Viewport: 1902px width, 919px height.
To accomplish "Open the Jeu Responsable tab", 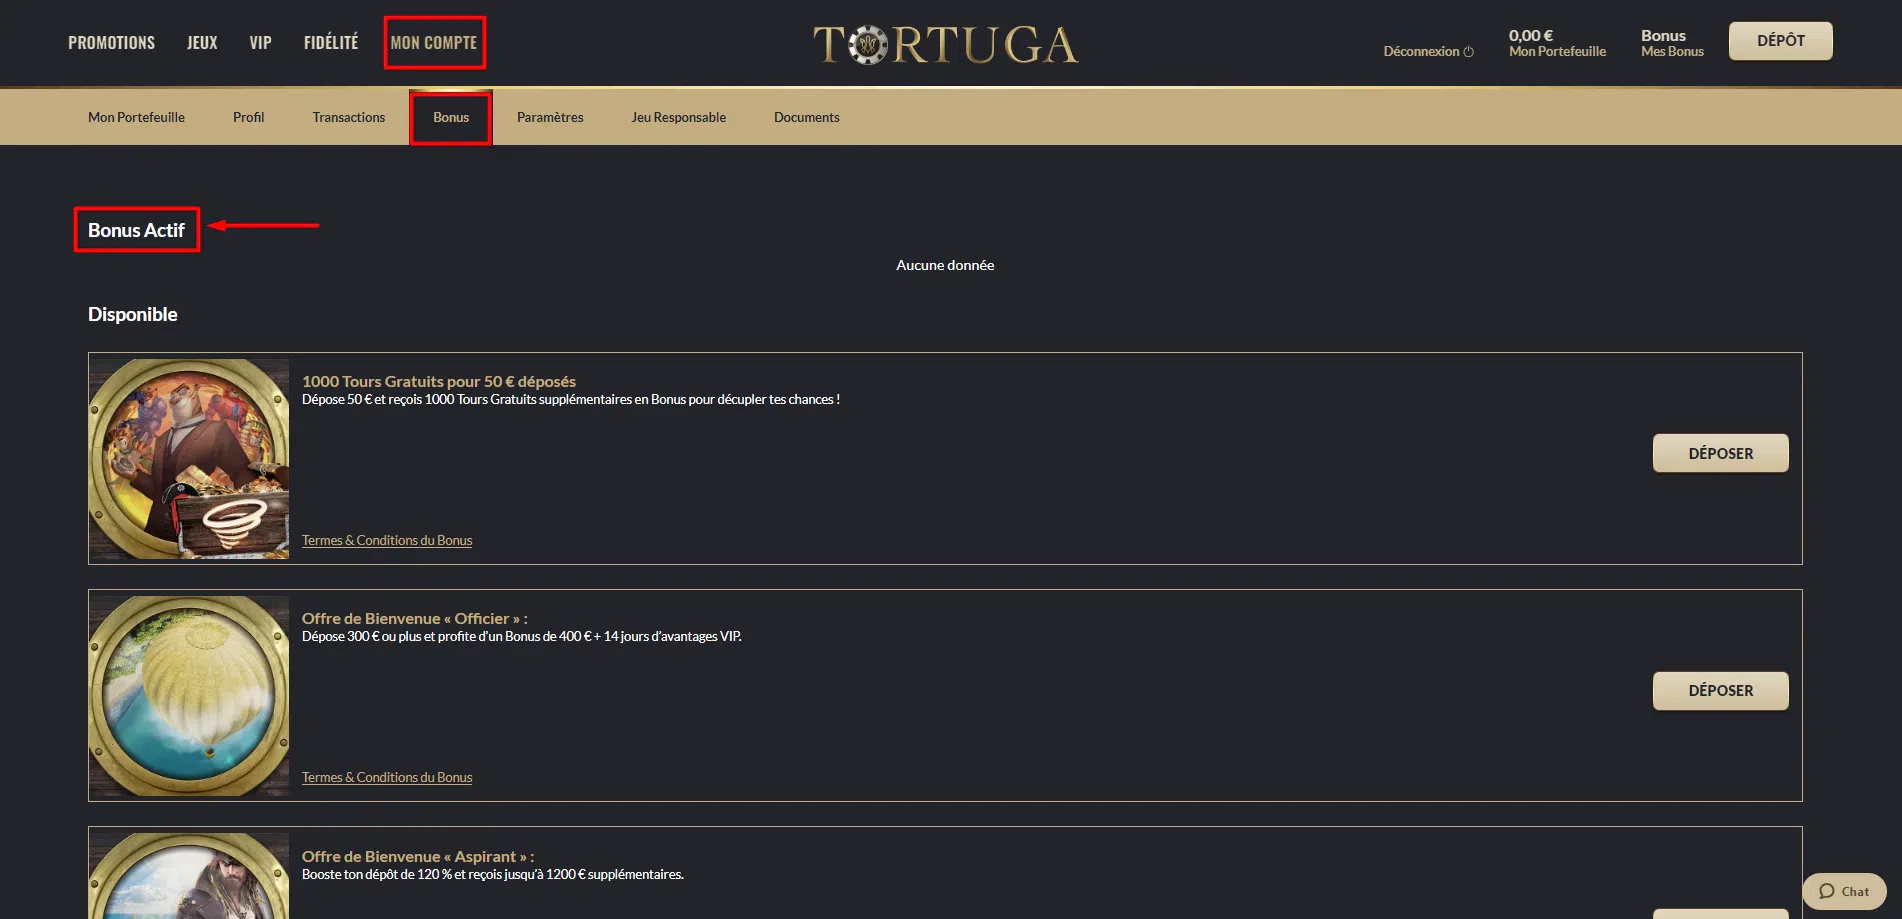I will tap(678, 117).
